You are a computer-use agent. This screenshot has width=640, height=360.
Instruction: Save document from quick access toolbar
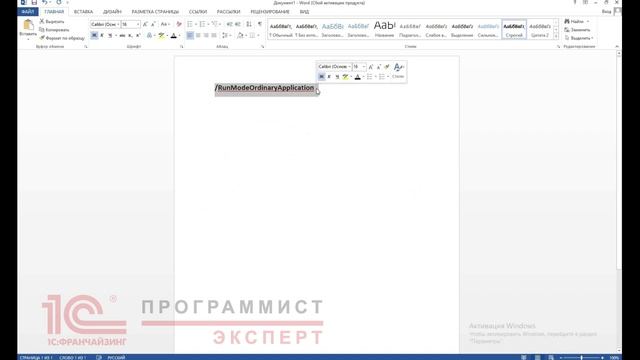[34, 2]
